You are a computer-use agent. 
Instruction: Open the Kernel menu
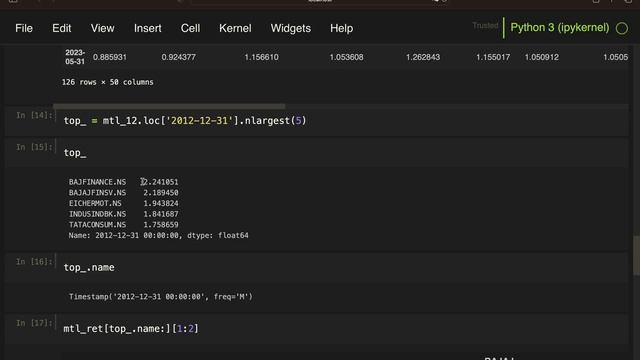[235, 28]
